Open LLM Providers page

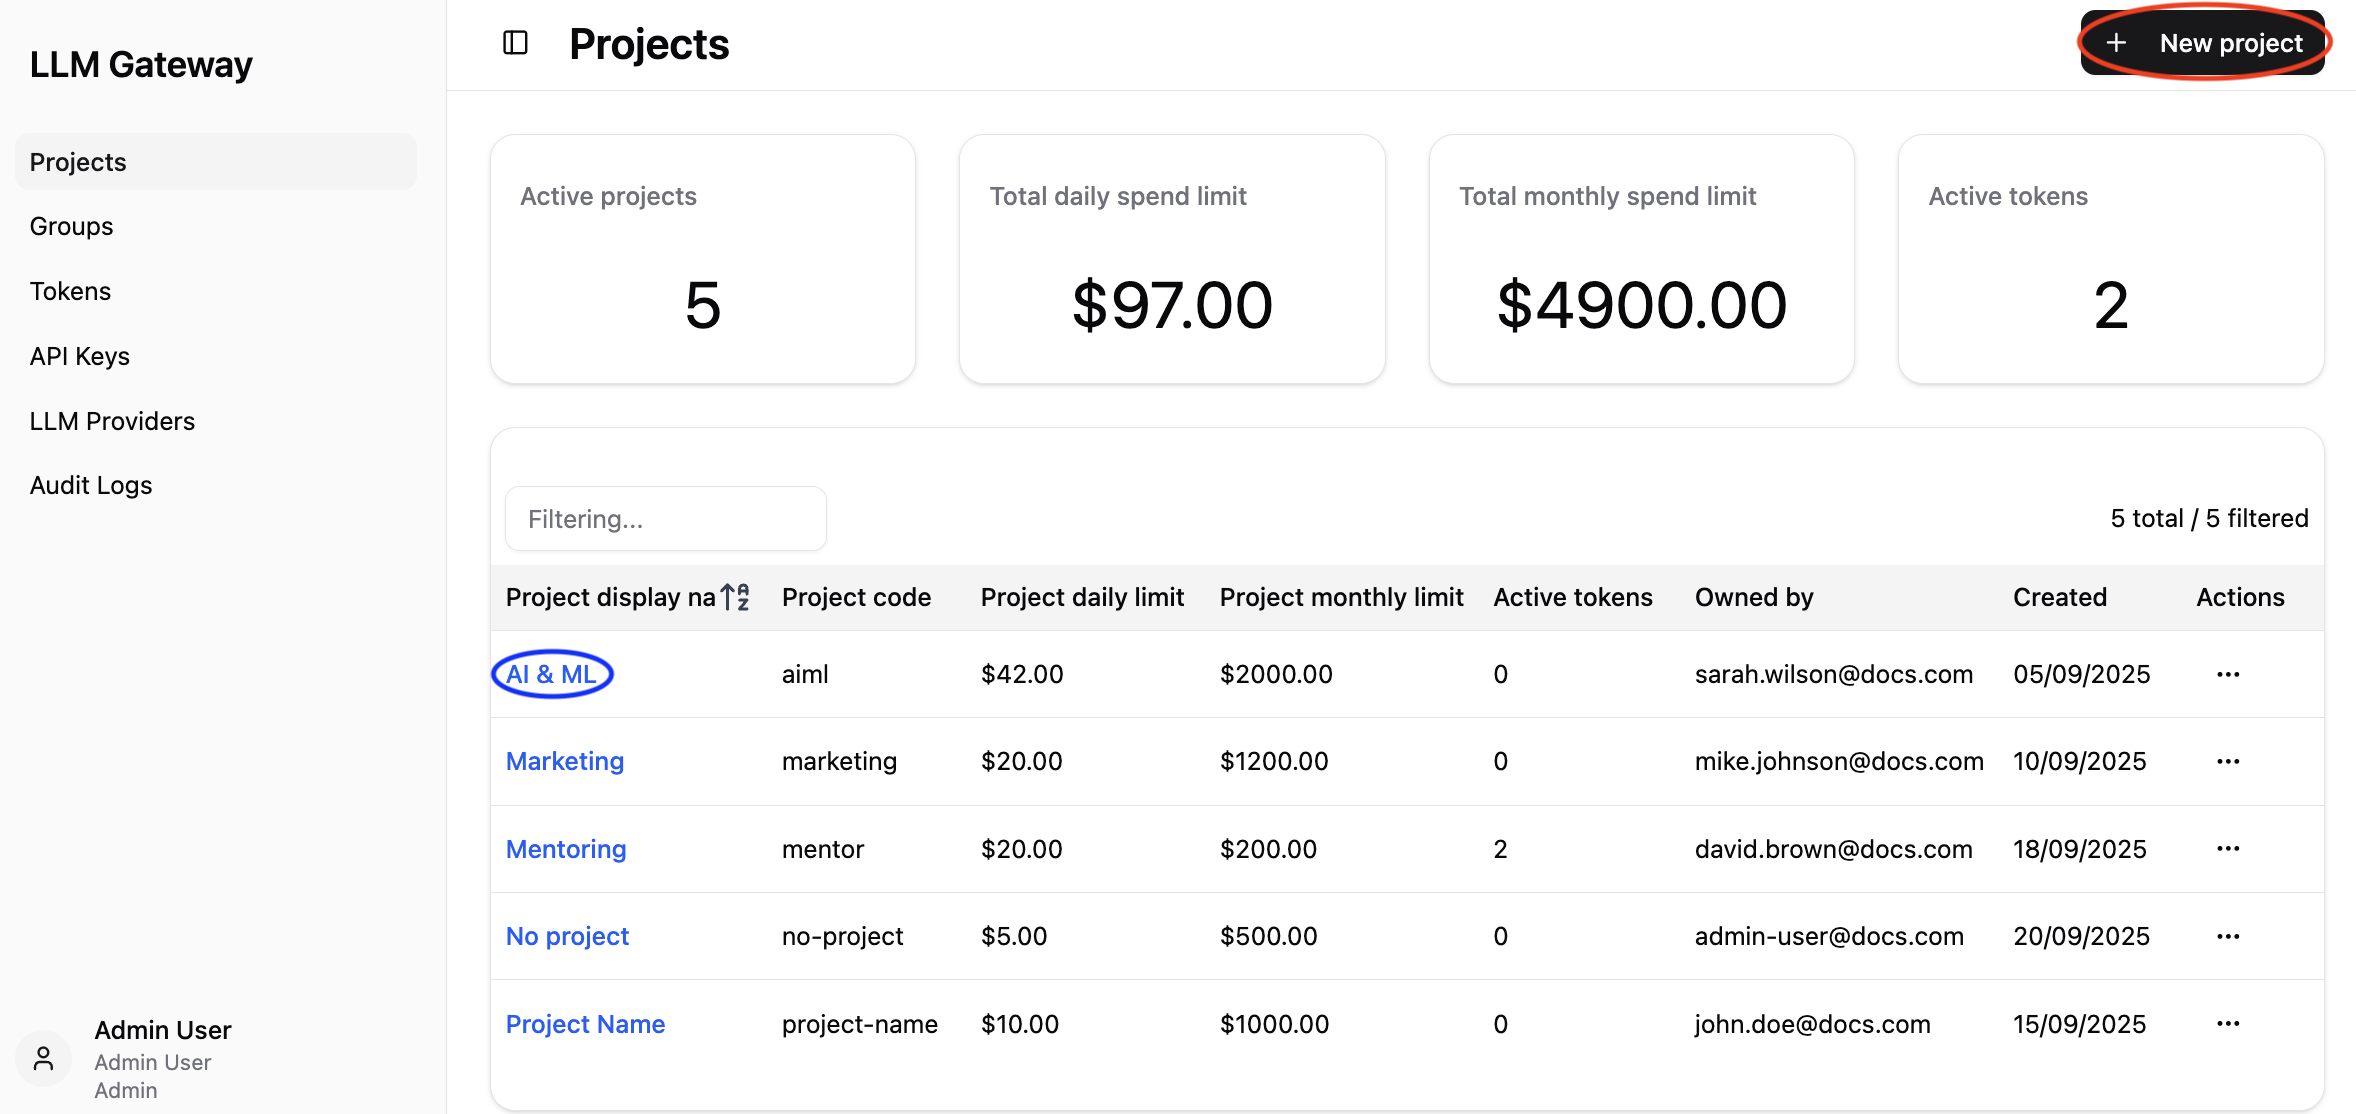point(112,421)
